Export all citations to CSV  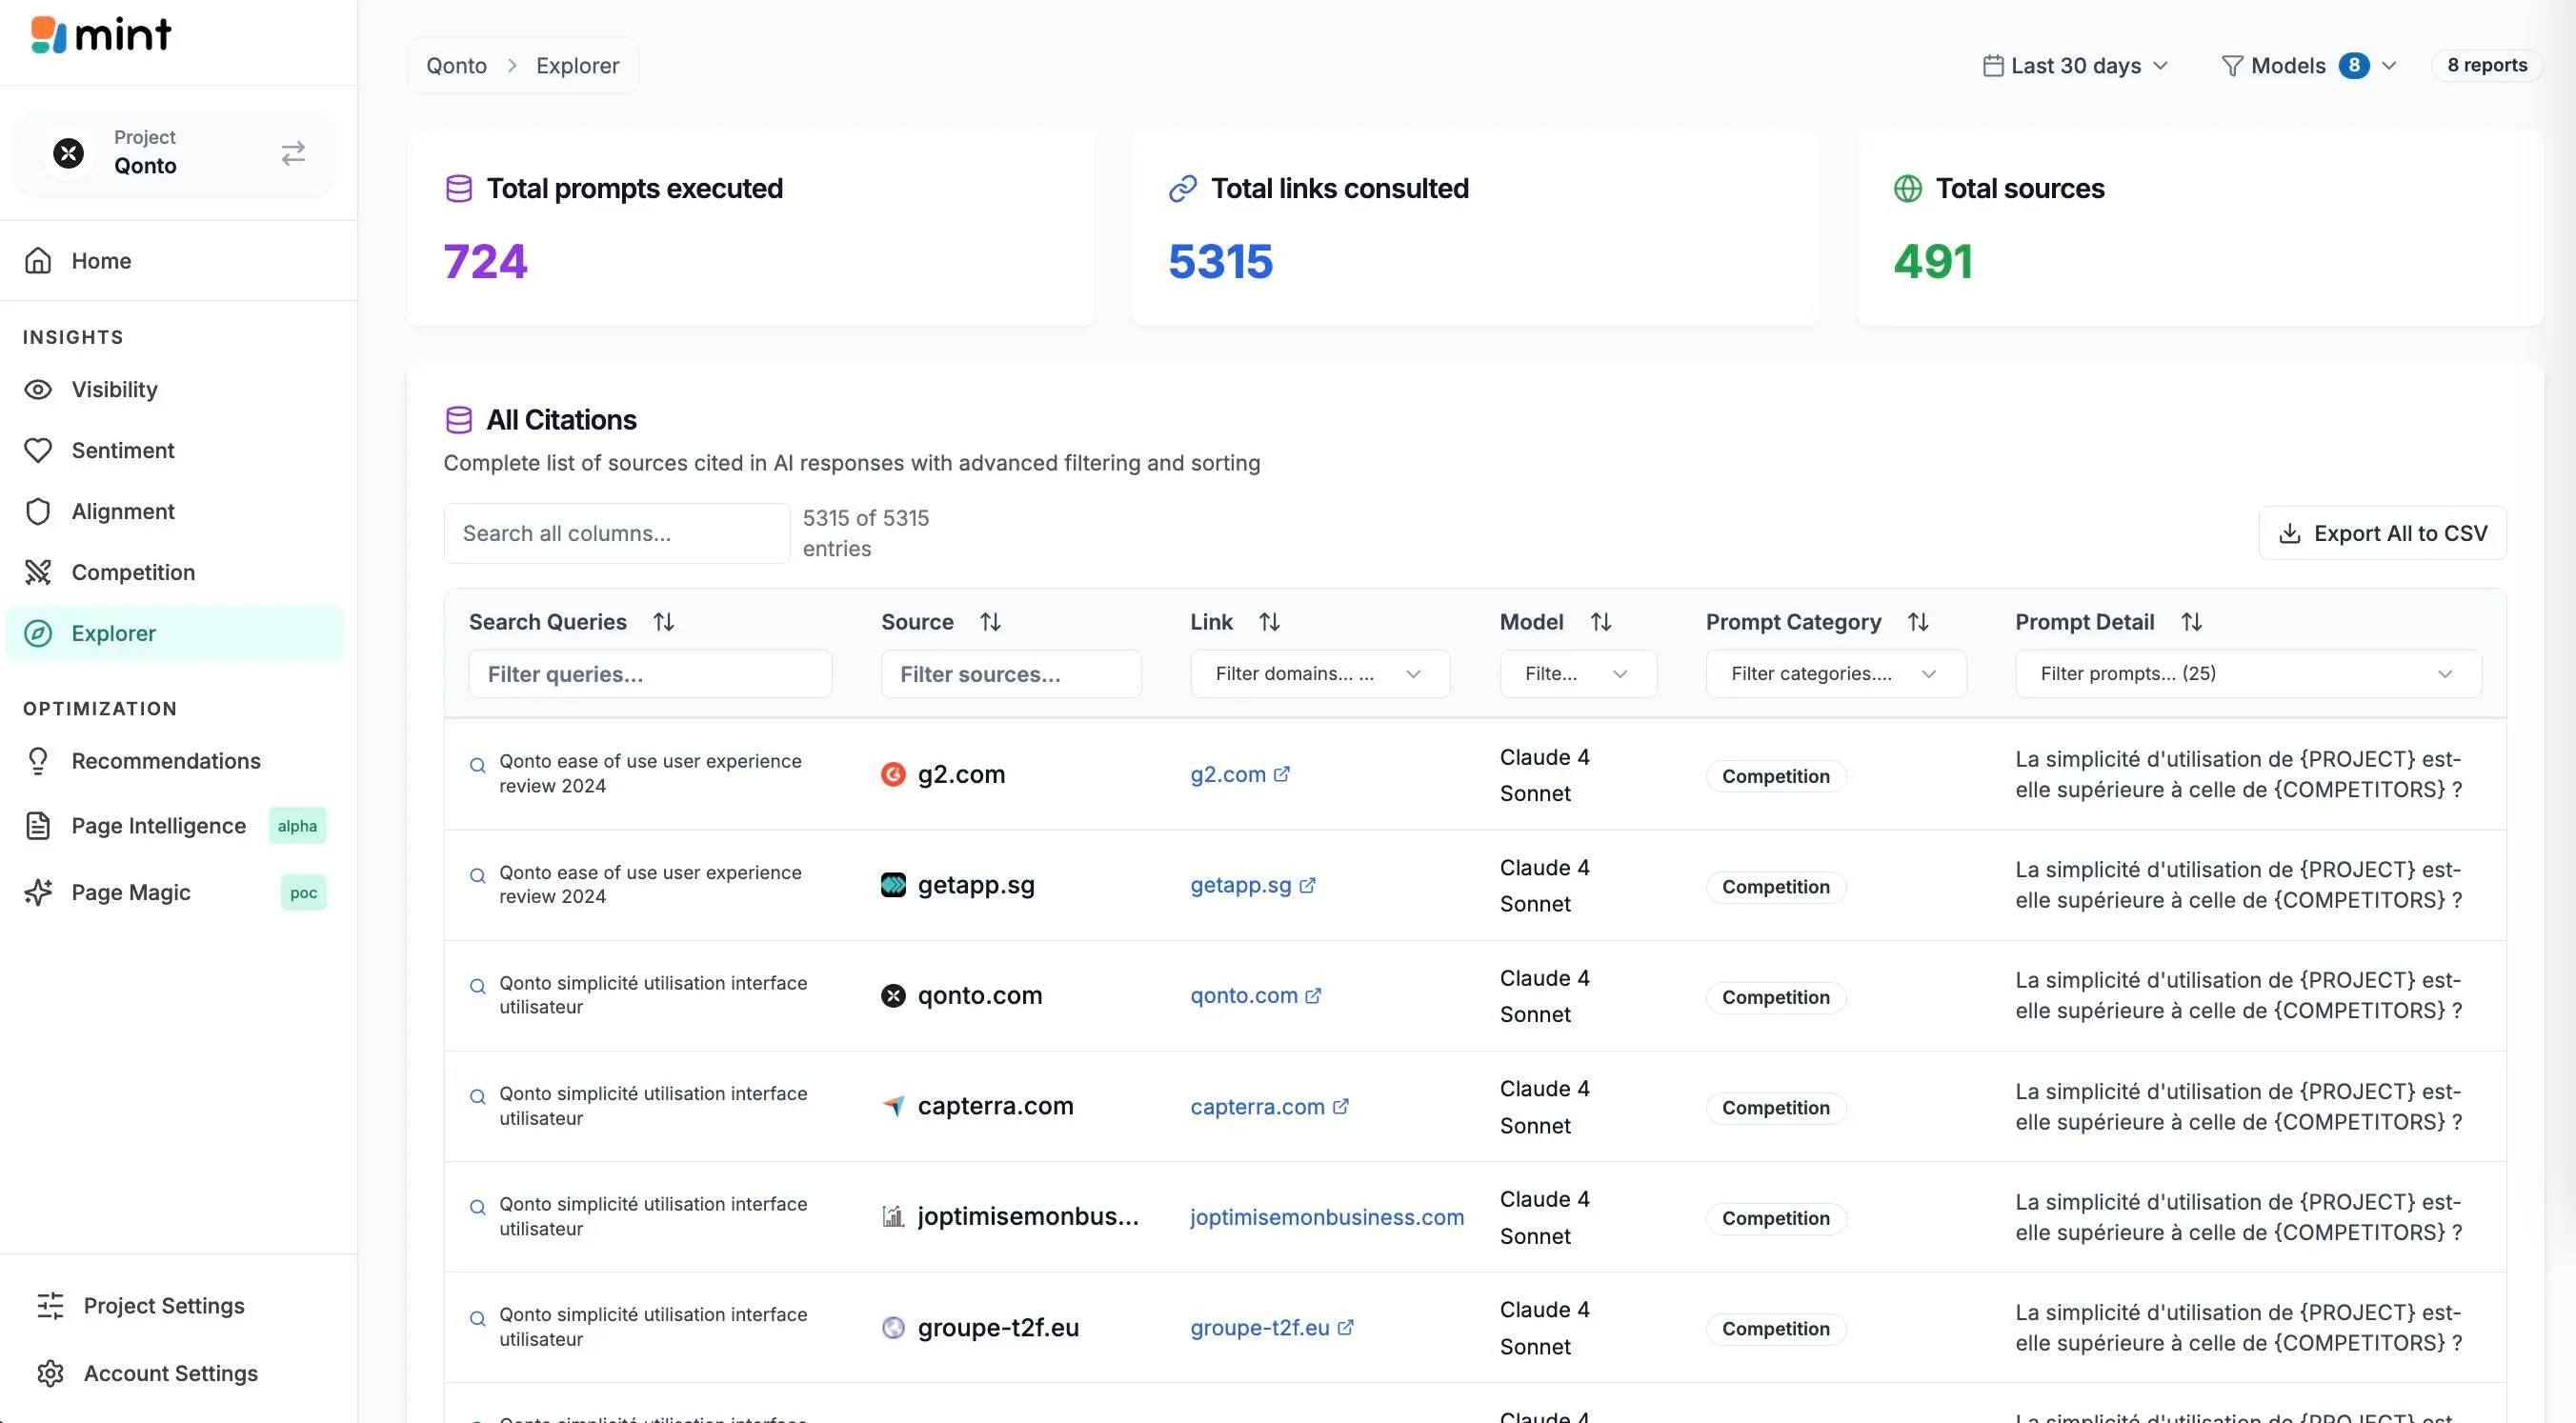point(2382,533)
